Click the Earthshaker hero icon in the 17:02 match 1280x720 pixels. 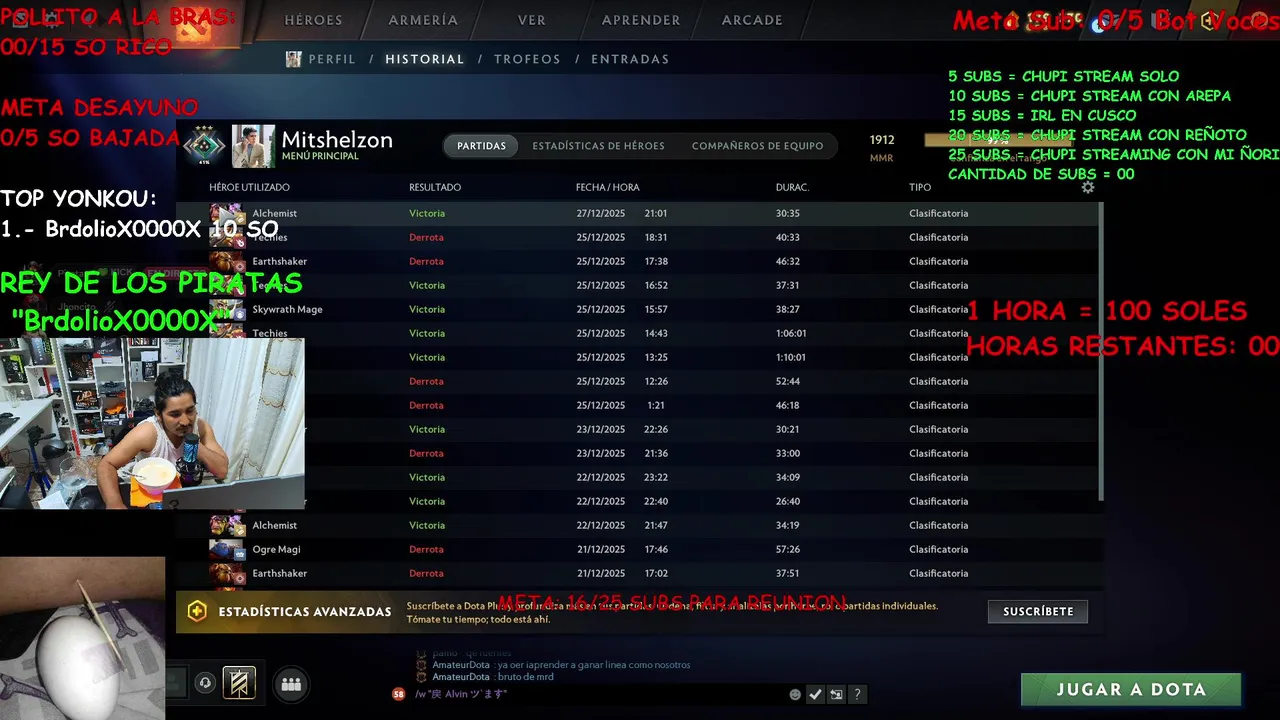(x=227, y=573)
